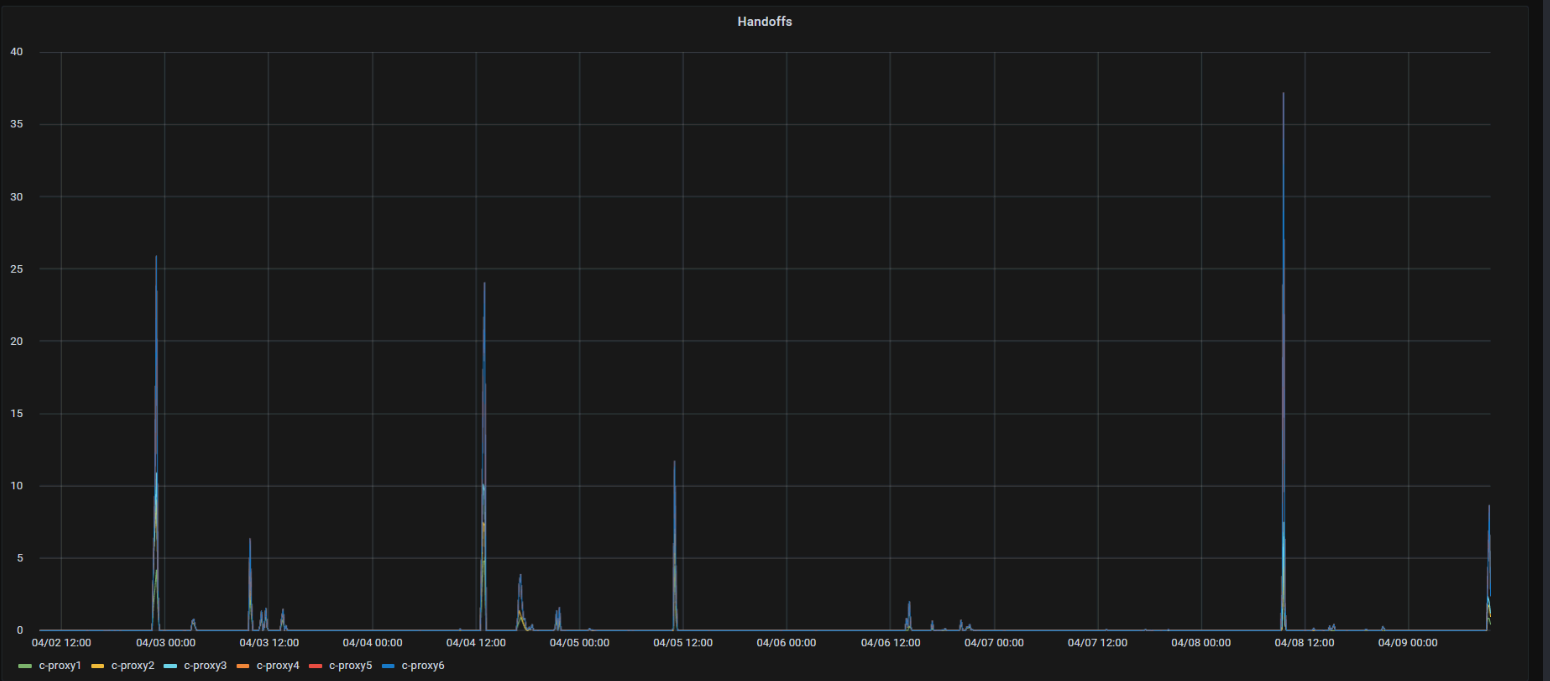Click the x-axis label 04/04 12:00
The width and height of the screenshot is (1550, 681).
[x=476, y=643]
